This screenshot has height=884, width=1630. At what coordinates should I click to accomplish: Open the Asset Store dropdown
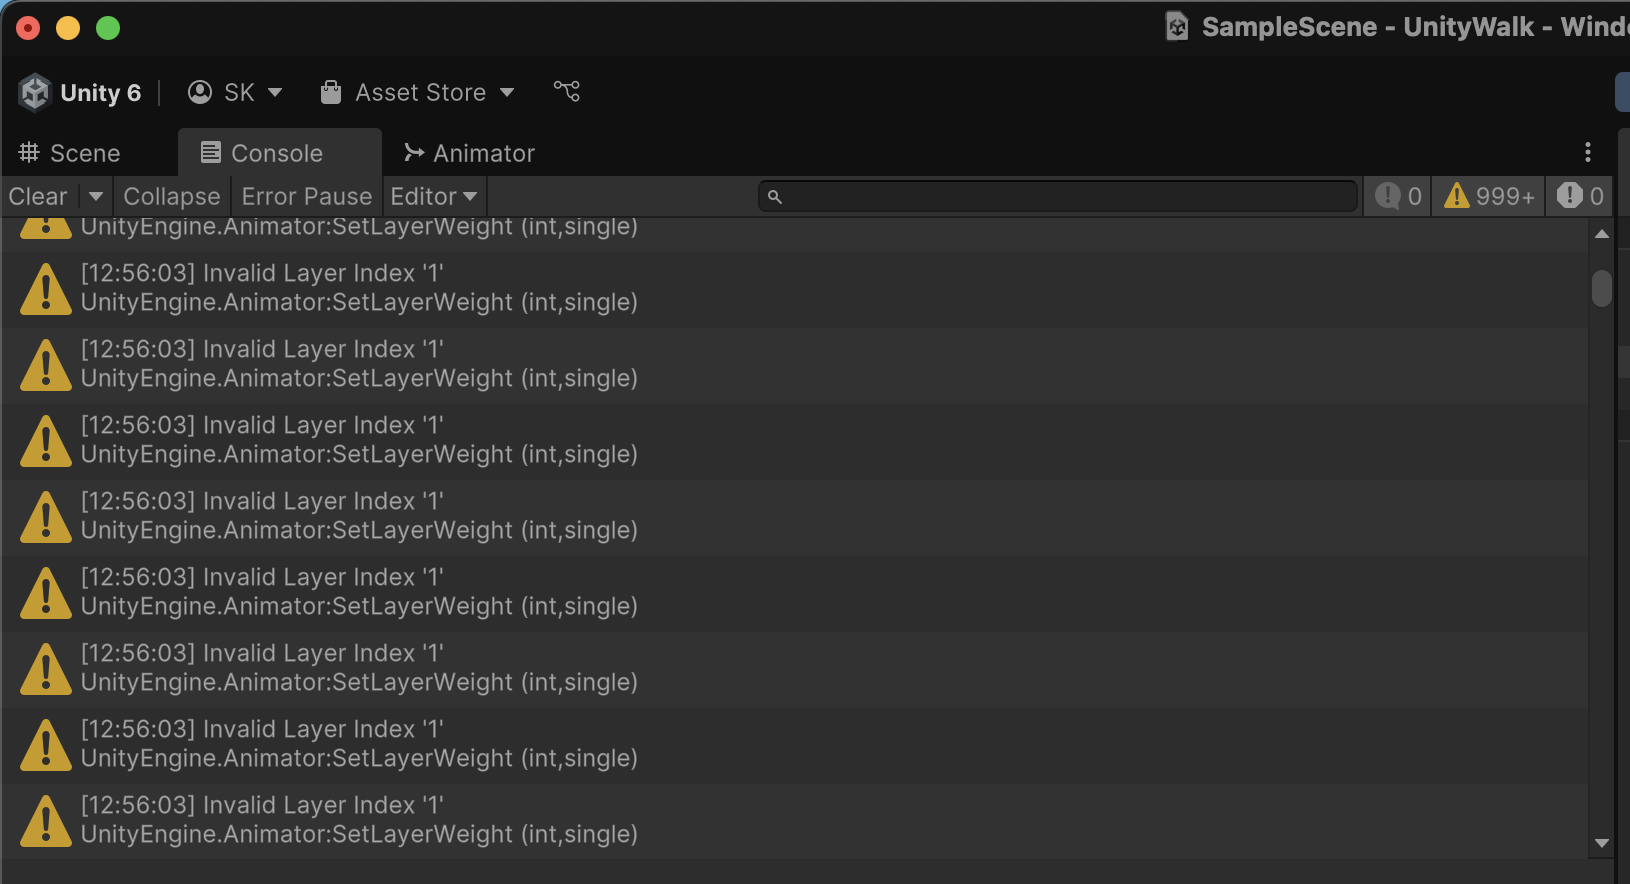pyautogui.click(x=418, y=93)
